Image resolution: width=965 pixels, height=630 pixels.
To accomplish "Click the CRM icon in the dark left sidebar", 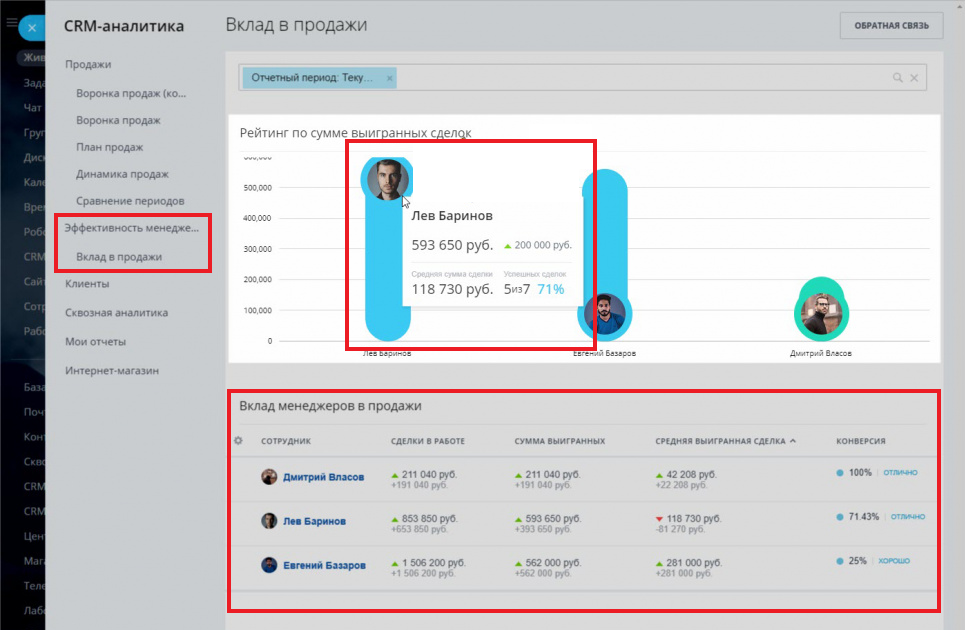I will pyautogui.click(x=30, y=256).
